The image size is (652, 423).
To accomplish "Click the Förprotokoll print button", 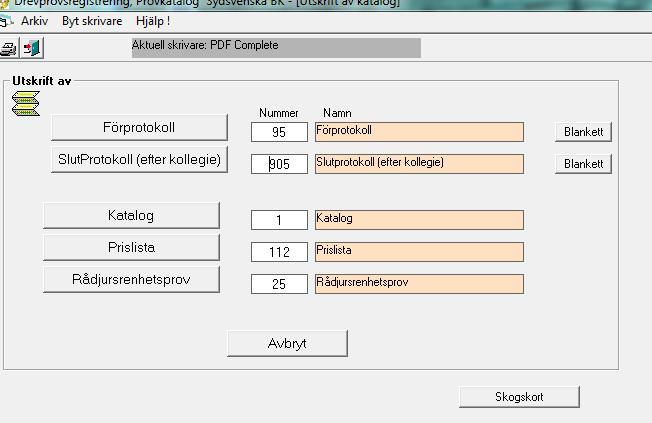I will [x=139, y=127].
